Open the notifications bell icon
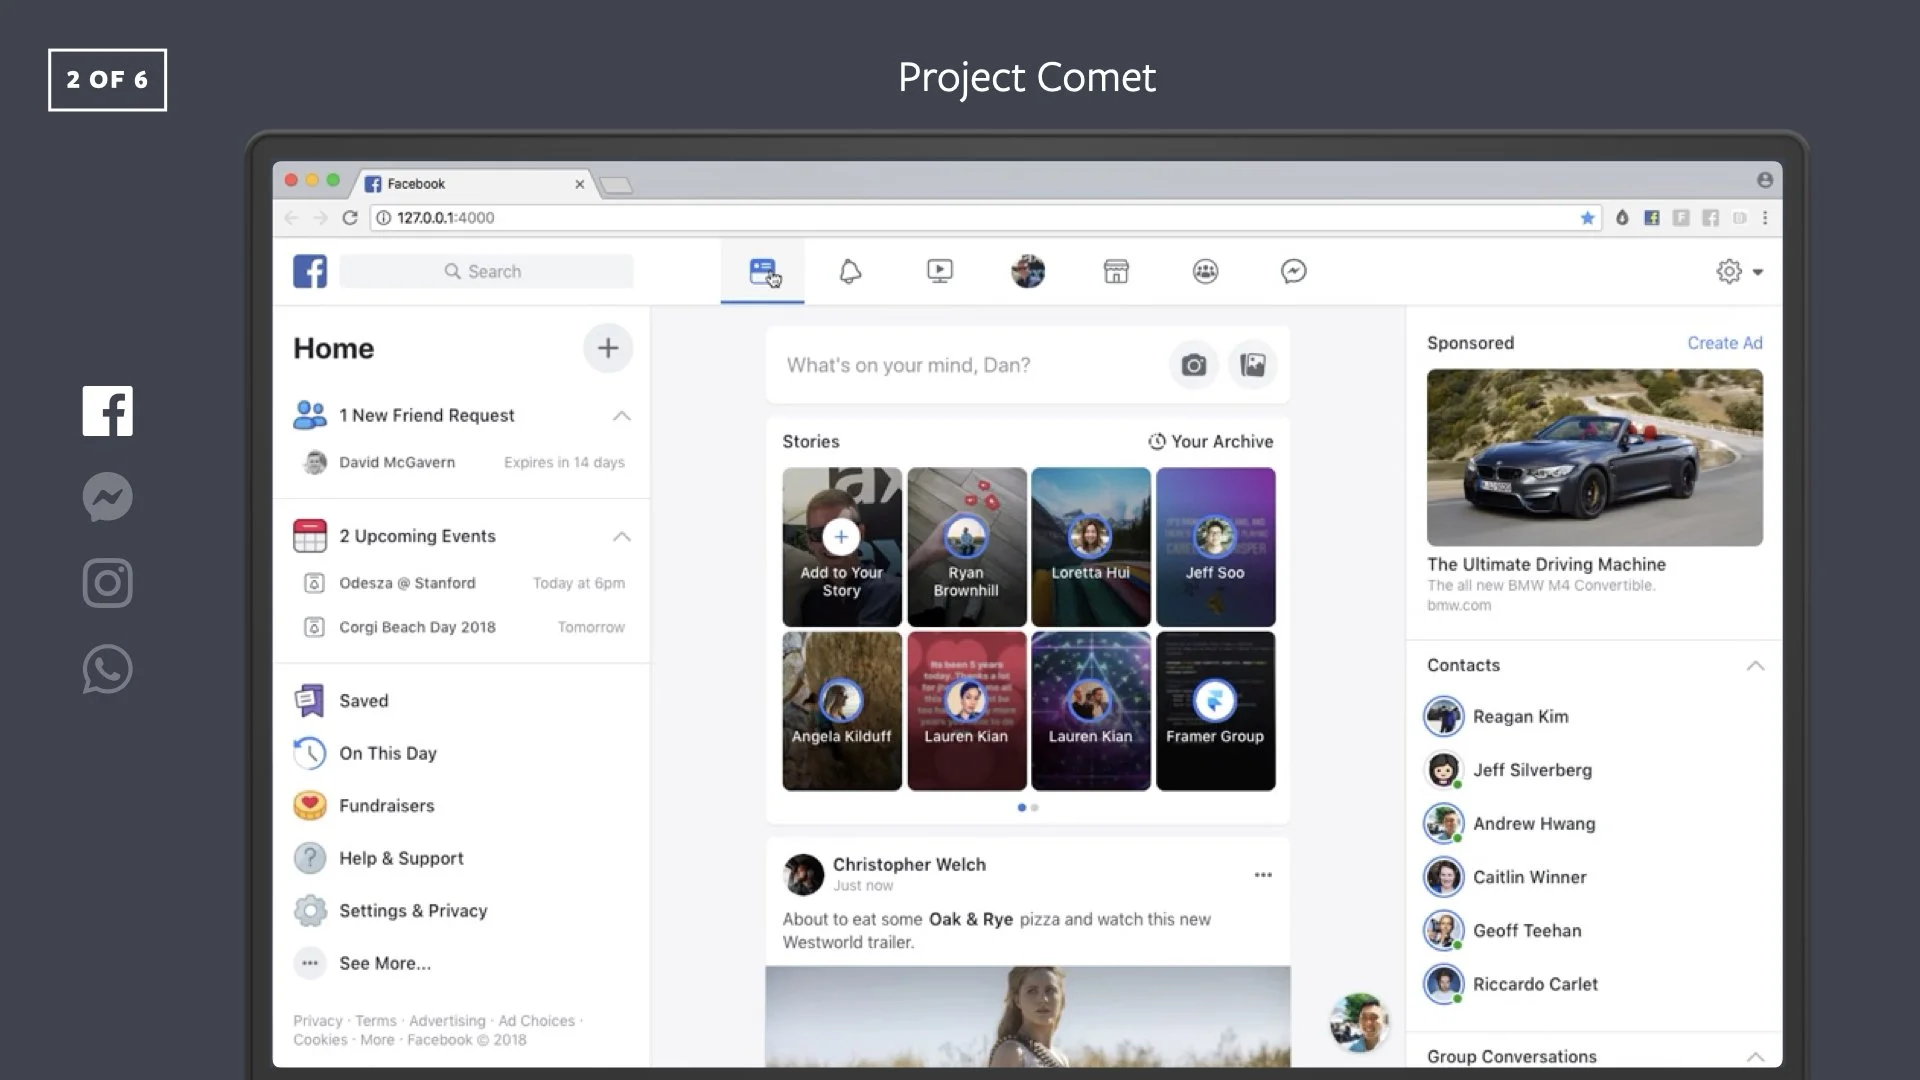 850,272
